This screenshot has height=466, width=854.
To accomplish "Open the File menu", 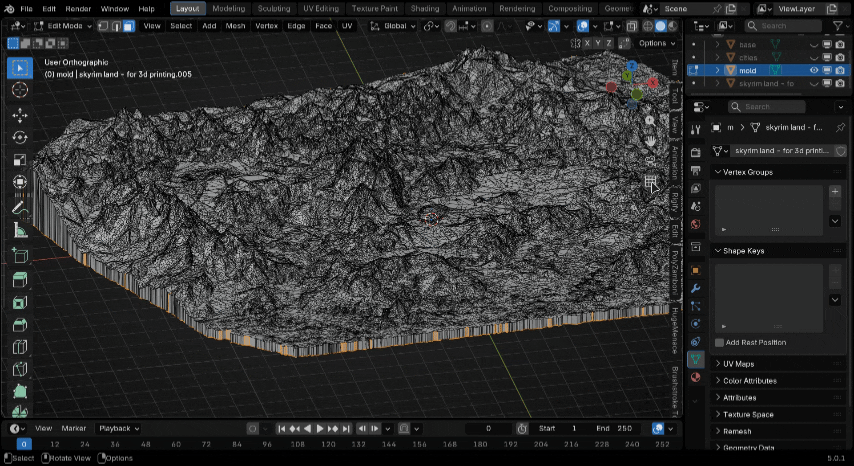I will pos(26,9).
